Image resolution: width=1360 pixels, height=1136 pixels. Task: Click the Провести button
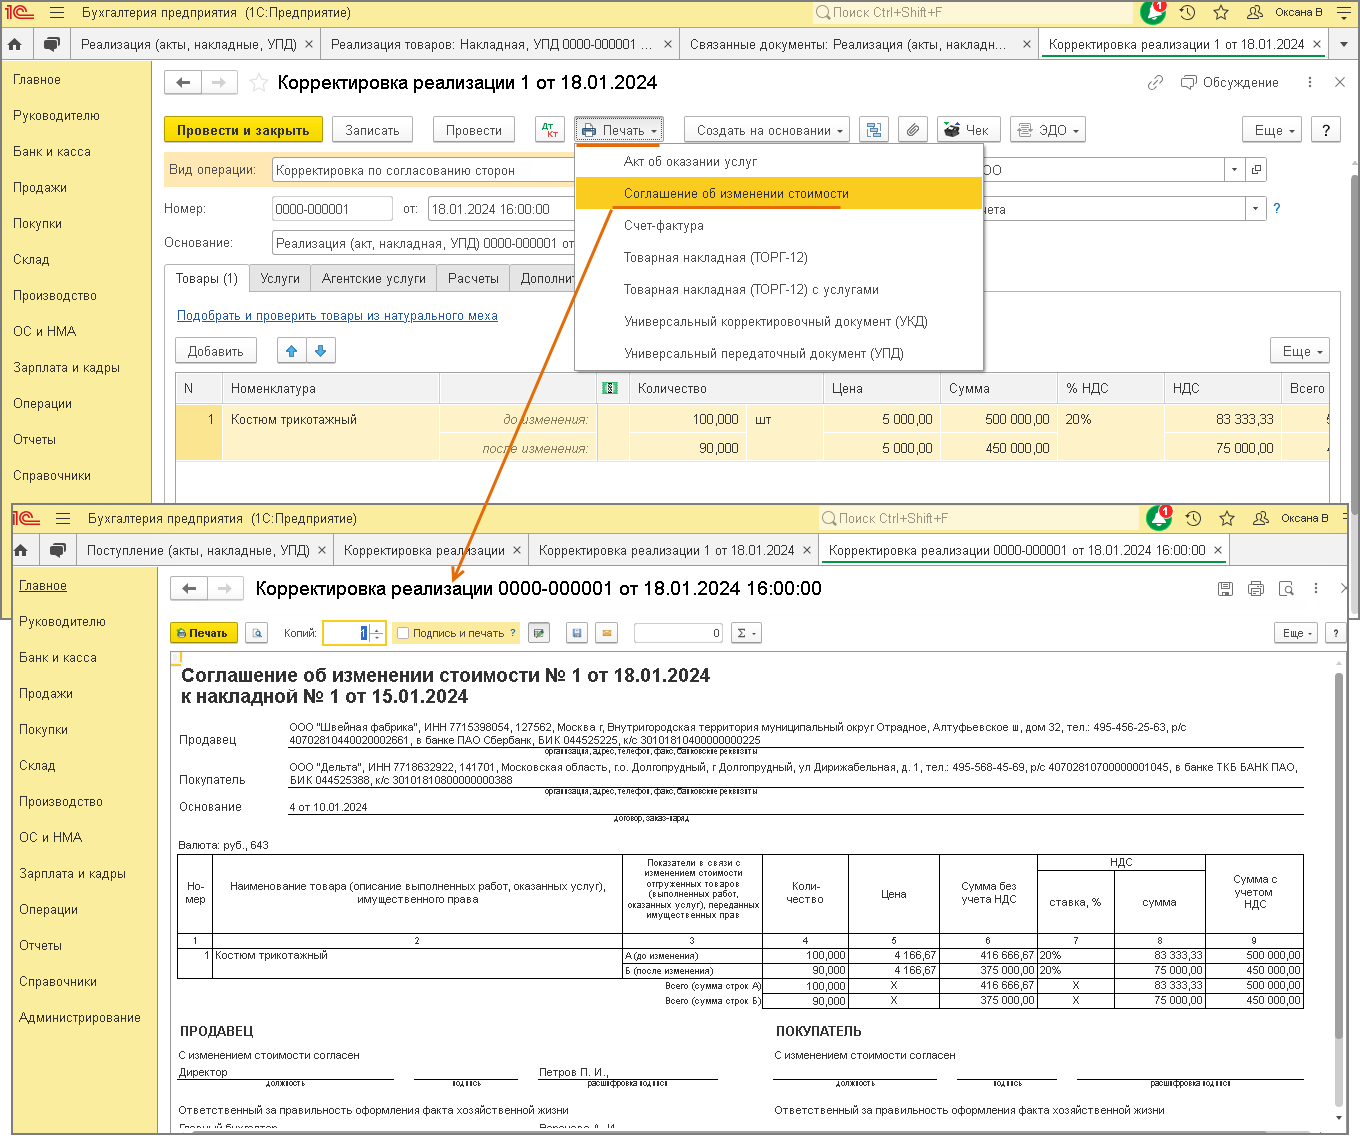(474, 130)
